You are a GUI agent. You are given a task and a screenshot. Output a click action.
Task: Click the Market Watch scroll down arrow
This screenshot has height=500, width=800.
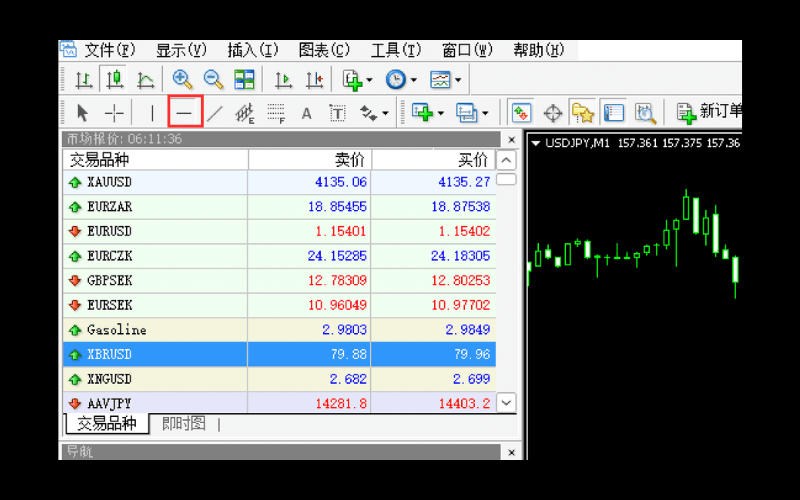[506, 403]
